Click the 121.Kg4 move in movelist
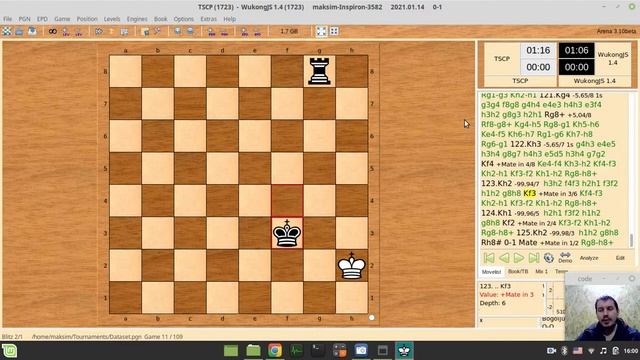 click(x=554, y=95)
